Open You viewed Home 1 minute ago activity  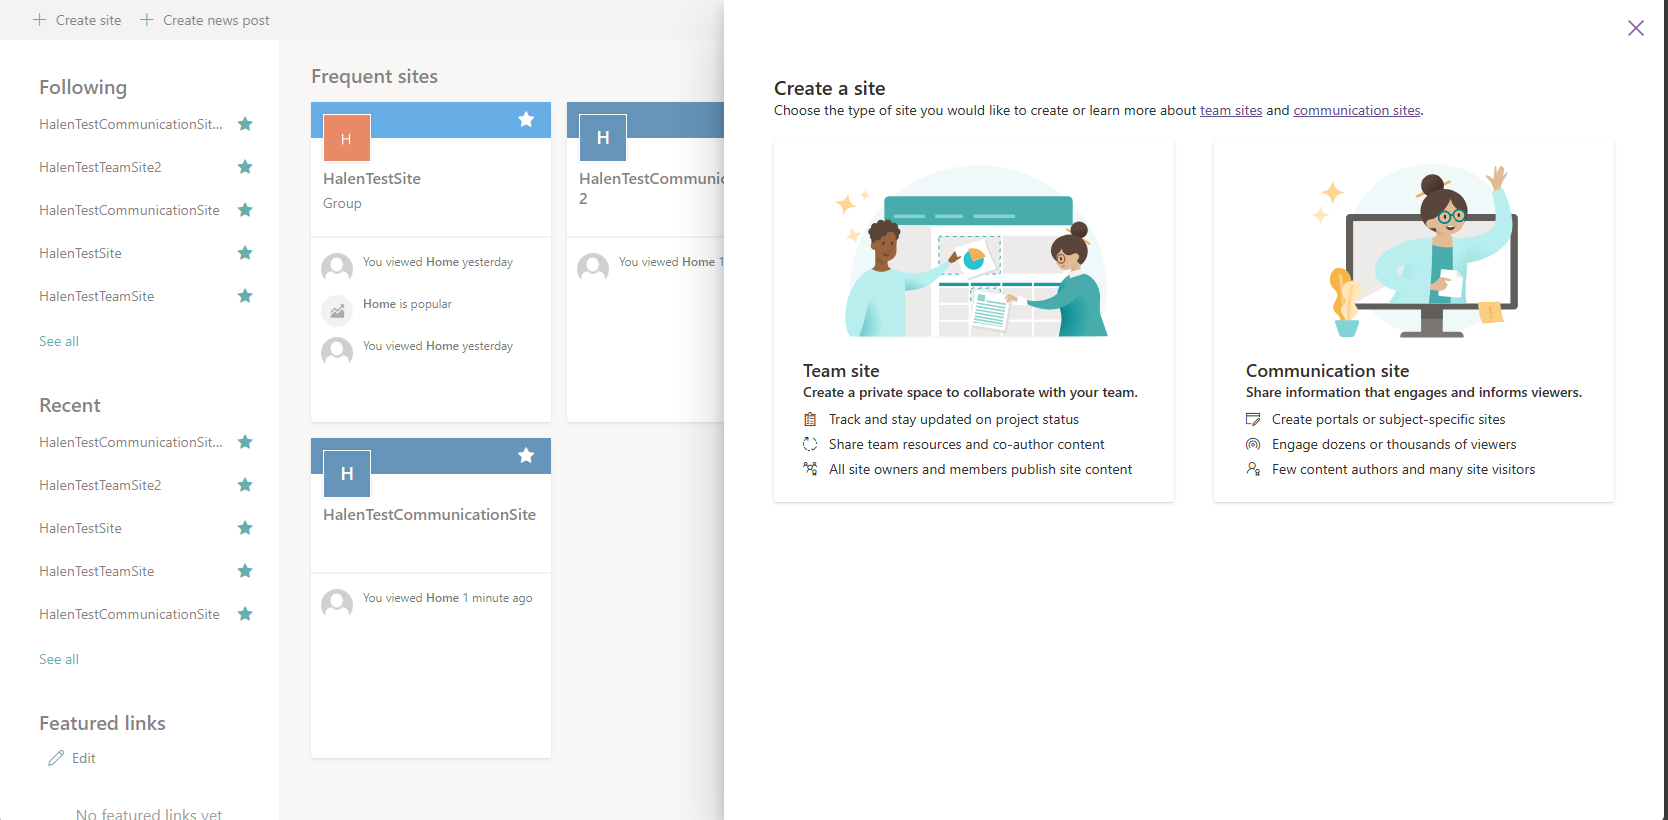coord(447,598)
